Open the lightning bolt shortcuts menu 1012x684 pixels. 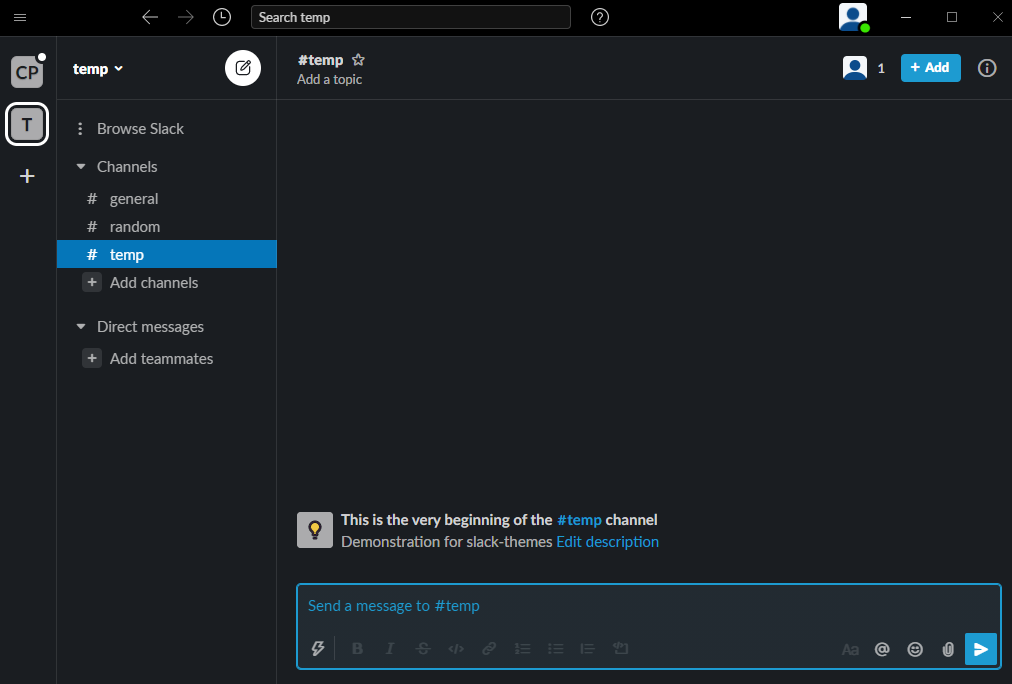click(318, 649)
